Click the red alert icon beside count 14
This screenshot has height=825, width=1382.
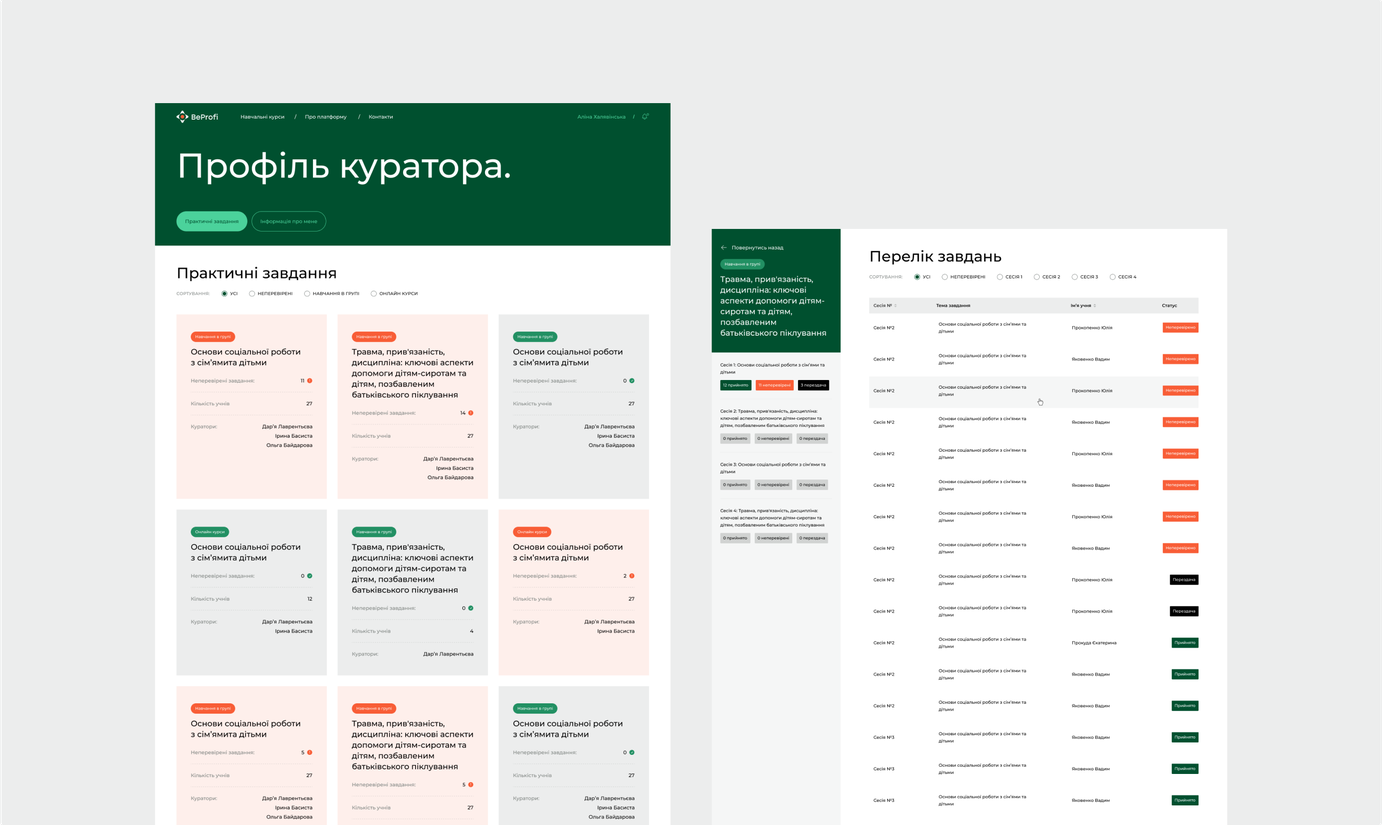(x=471, y=413)
